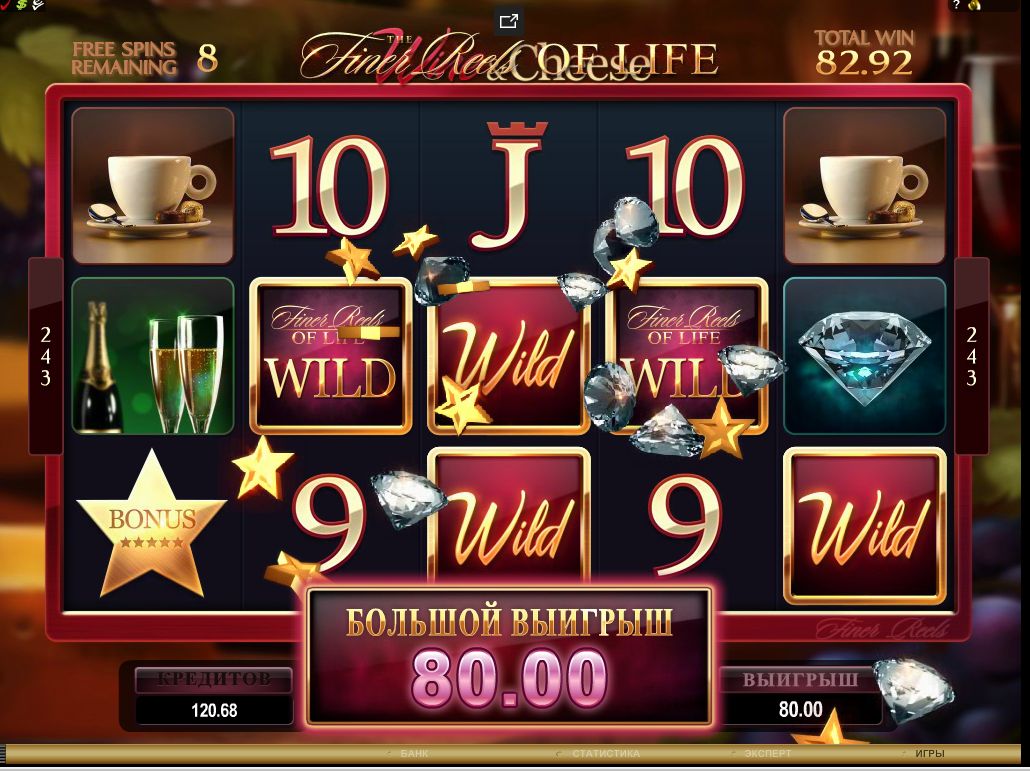
Task: Click the Total Win 82.92 display
Action: click(864, 53)
